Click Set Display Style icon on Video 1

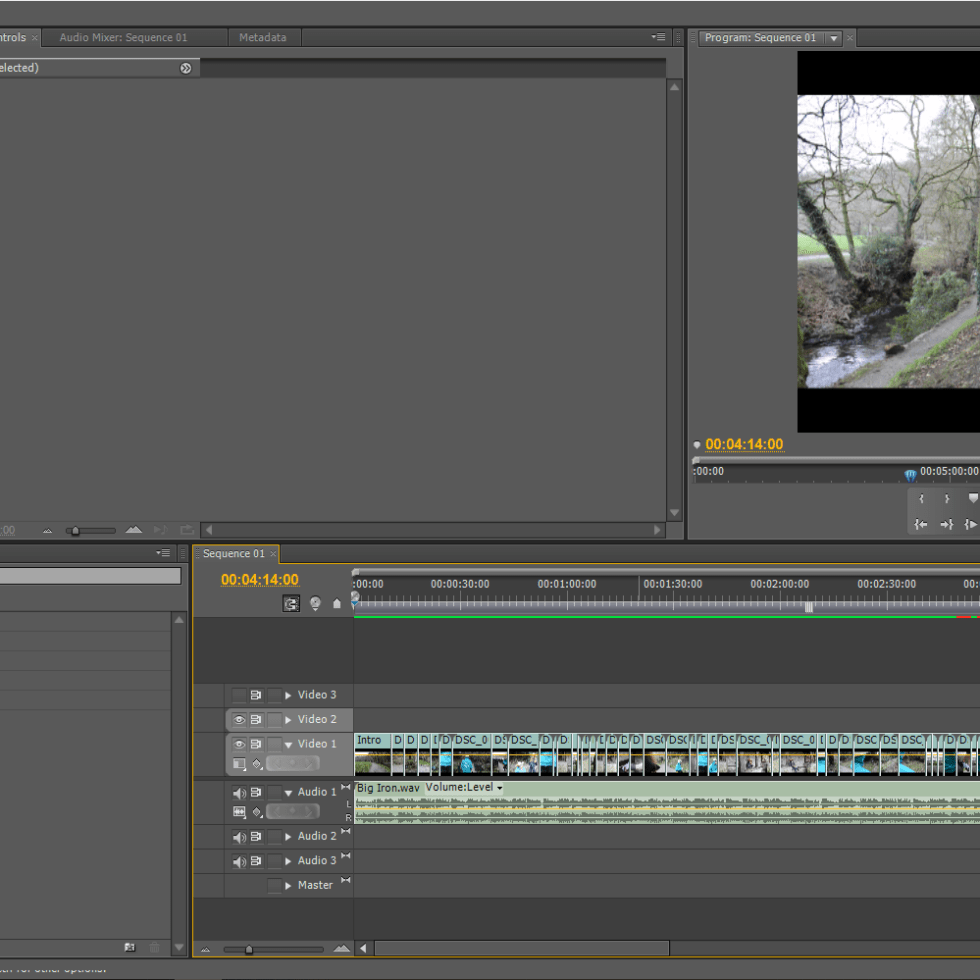(239, 764)
